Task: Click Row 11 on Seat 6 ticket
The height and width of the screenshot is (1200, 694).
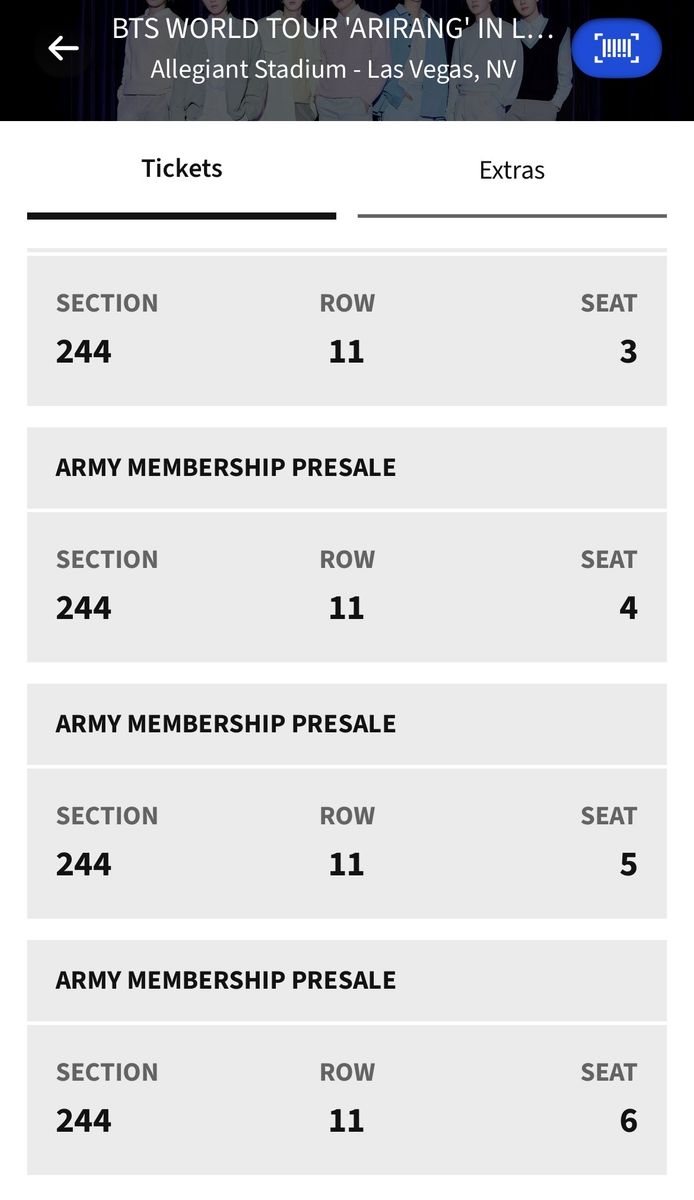Action: tap(346, 1119)
